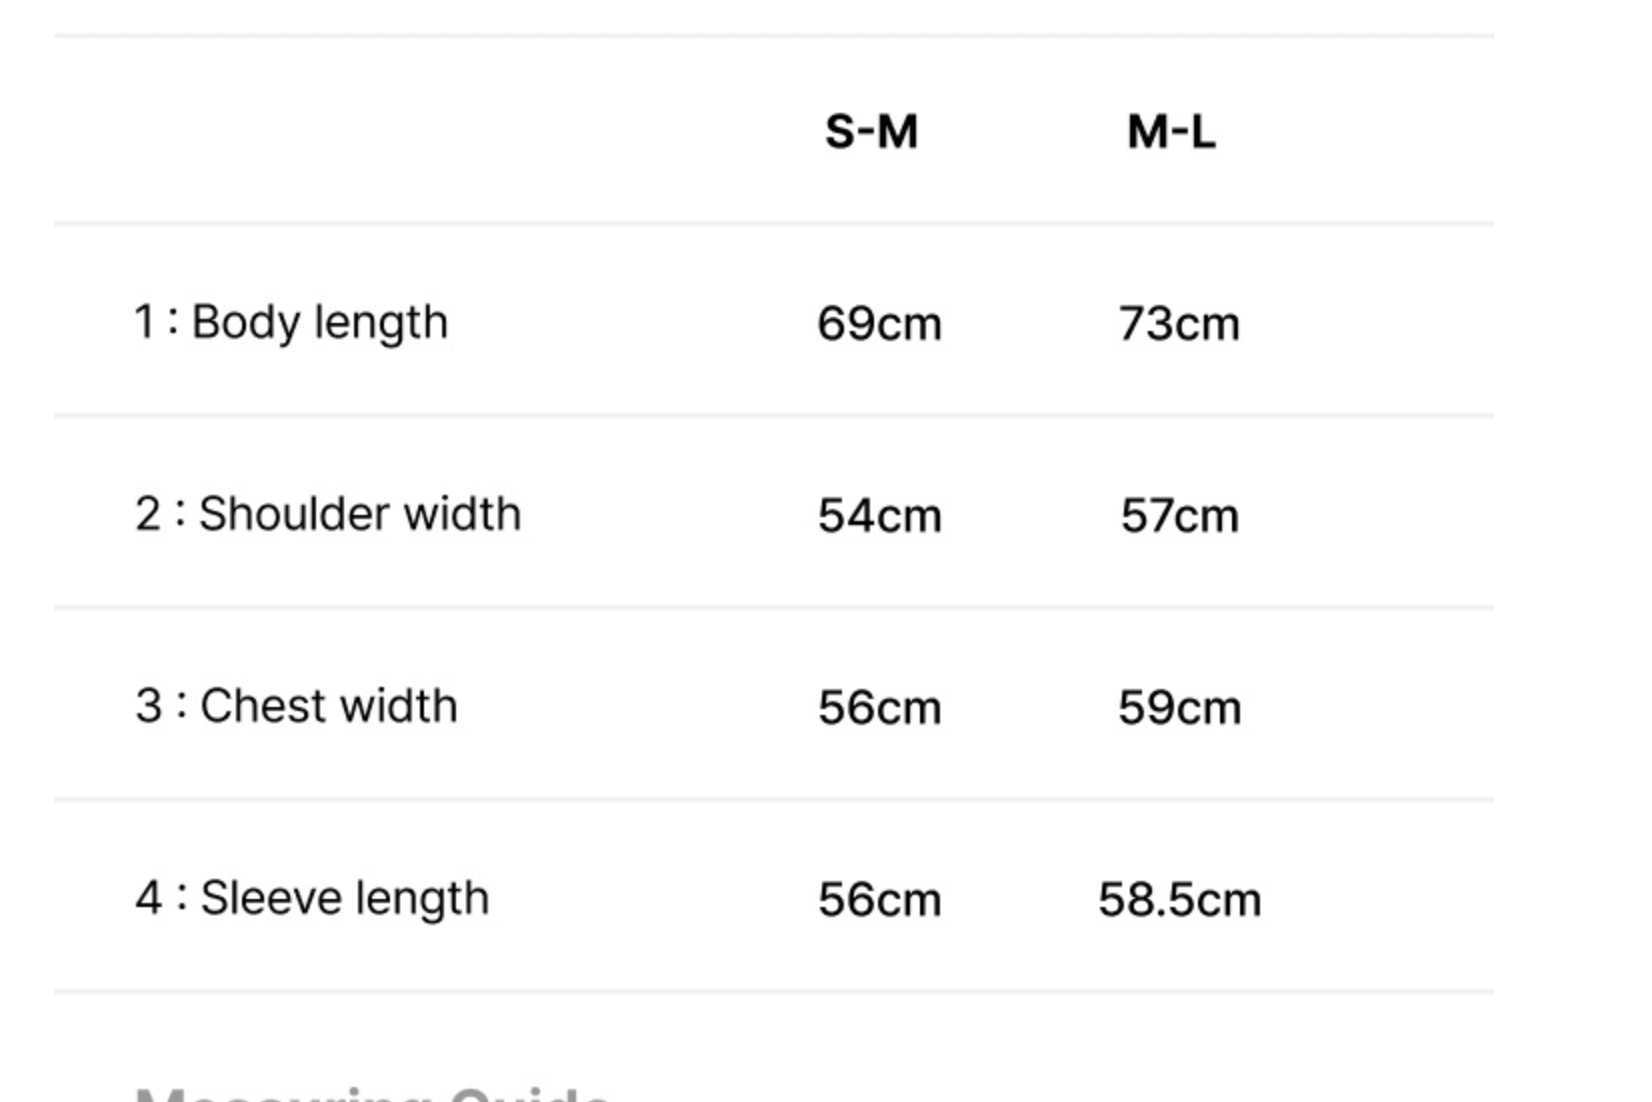Click the S-M sleeve length 56cm cell
Image resolution: width=1652 pixels, height=1102 pixels.
point(879,900)
